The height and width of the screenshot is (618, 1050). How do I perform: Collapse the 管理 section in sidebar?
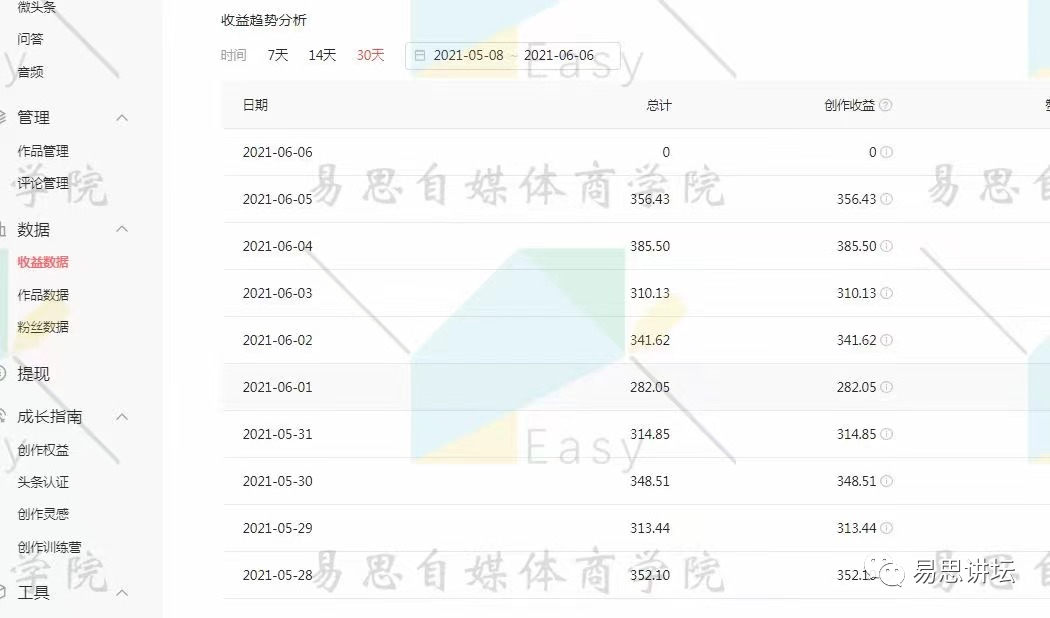point(122,117)
